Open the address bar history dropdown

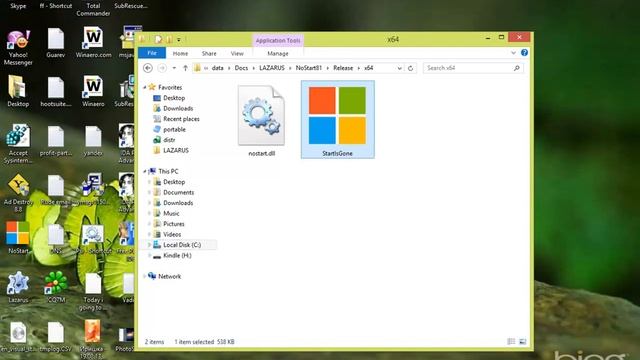tap(399, 68)
